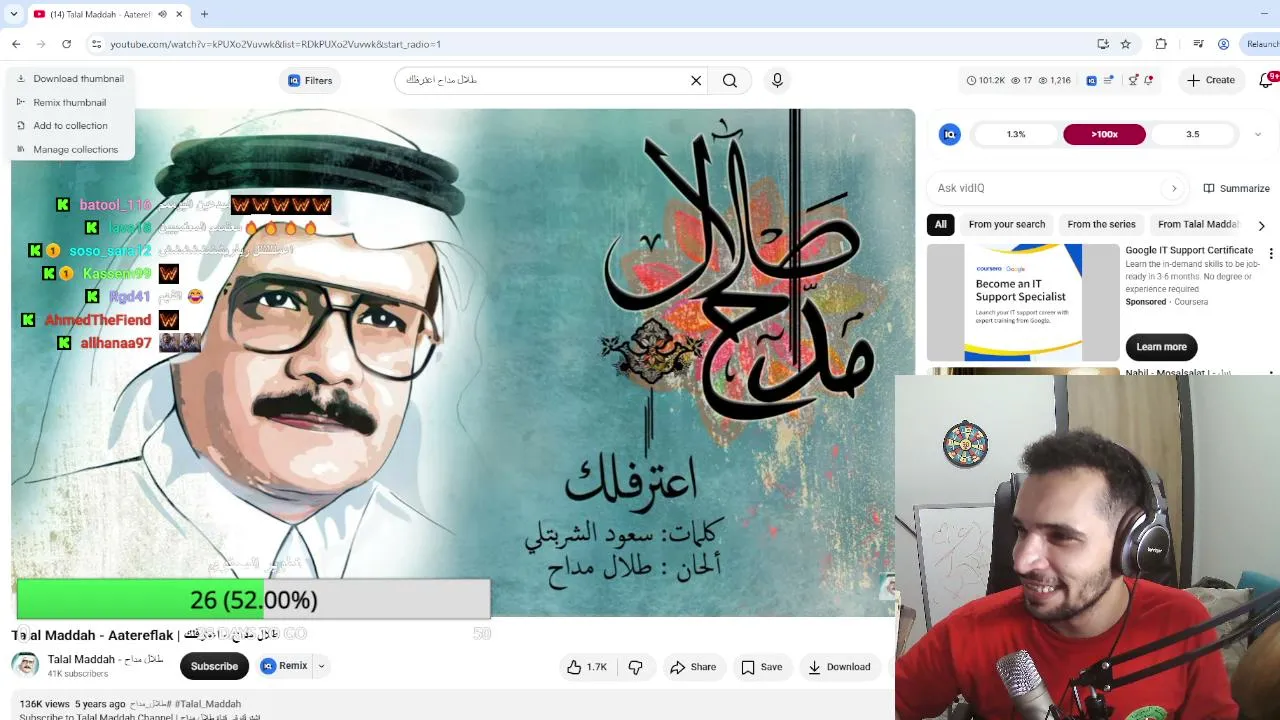Open the media controls icon in the browser toolbar
Screen dimensions: 1280x720
[1198, 44]
